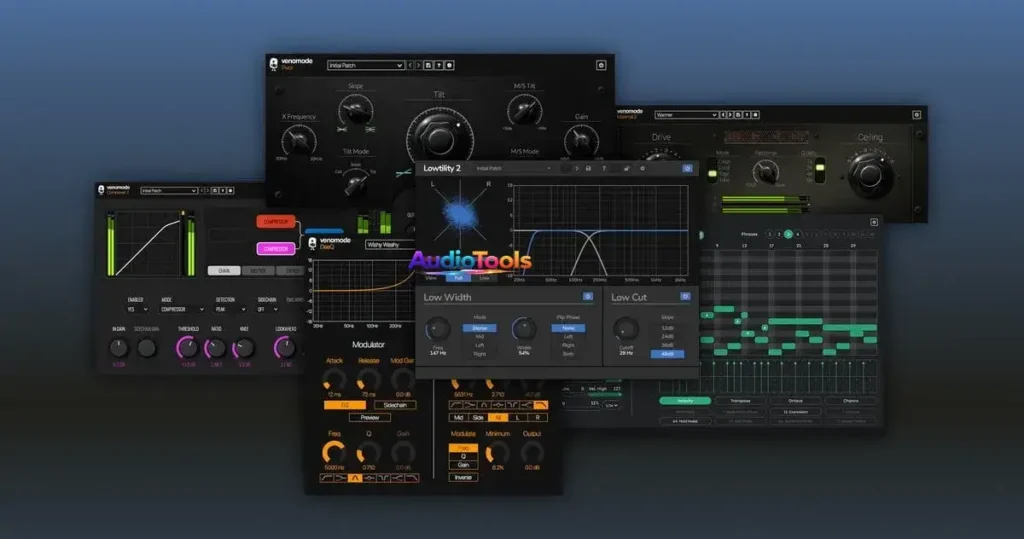Switch to Transpose tab in sequencer window

click(740, 400)
